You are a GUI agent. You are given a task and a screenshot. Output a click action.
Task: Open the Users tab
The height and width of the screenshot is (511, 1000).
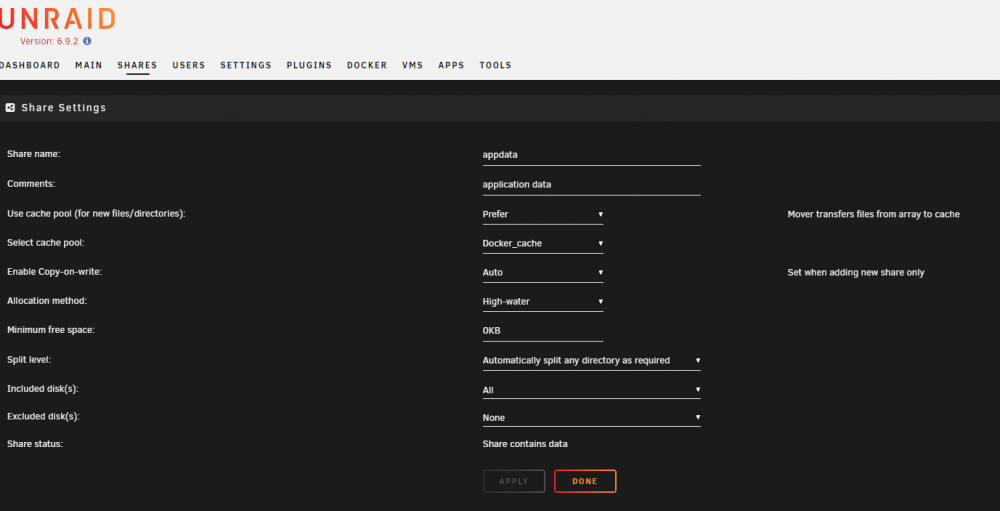click(189, 65)
